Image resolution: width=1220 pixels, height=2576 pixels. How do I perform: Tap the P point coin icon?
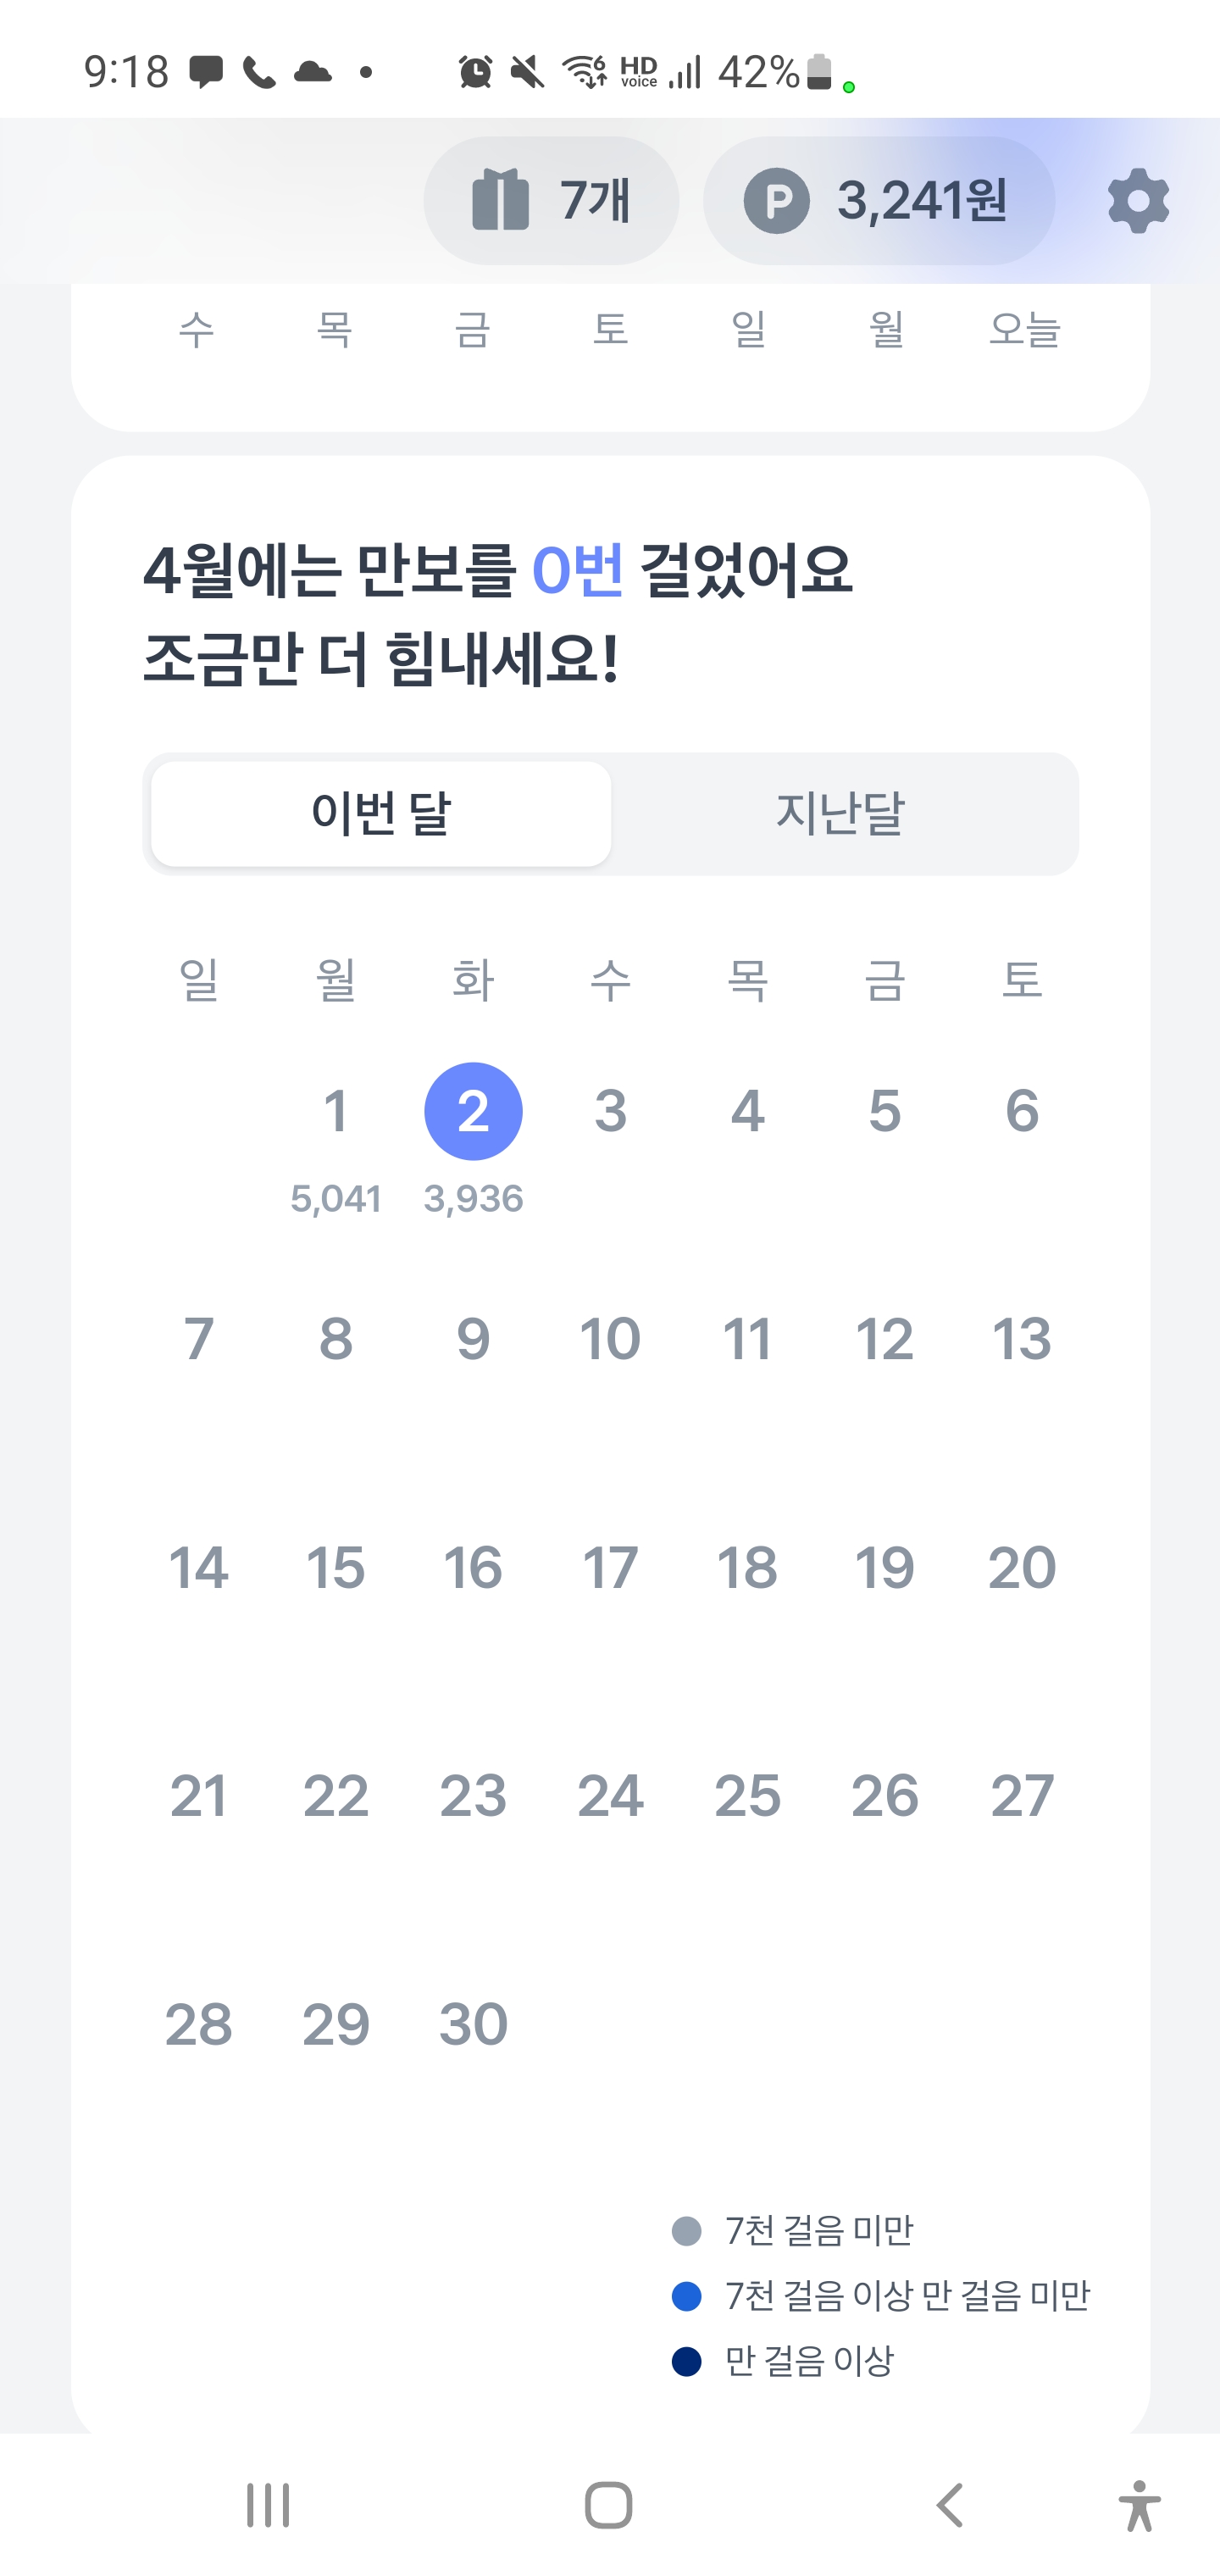(776, 201)
